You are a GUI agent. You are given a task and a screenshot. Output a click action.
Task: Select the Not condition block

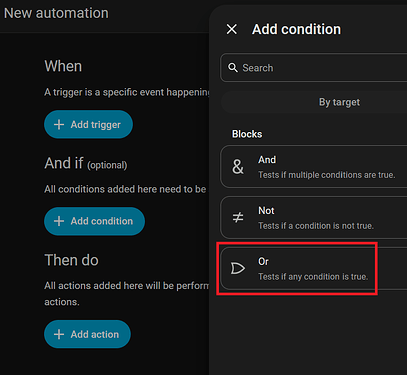tap(313, 218)
